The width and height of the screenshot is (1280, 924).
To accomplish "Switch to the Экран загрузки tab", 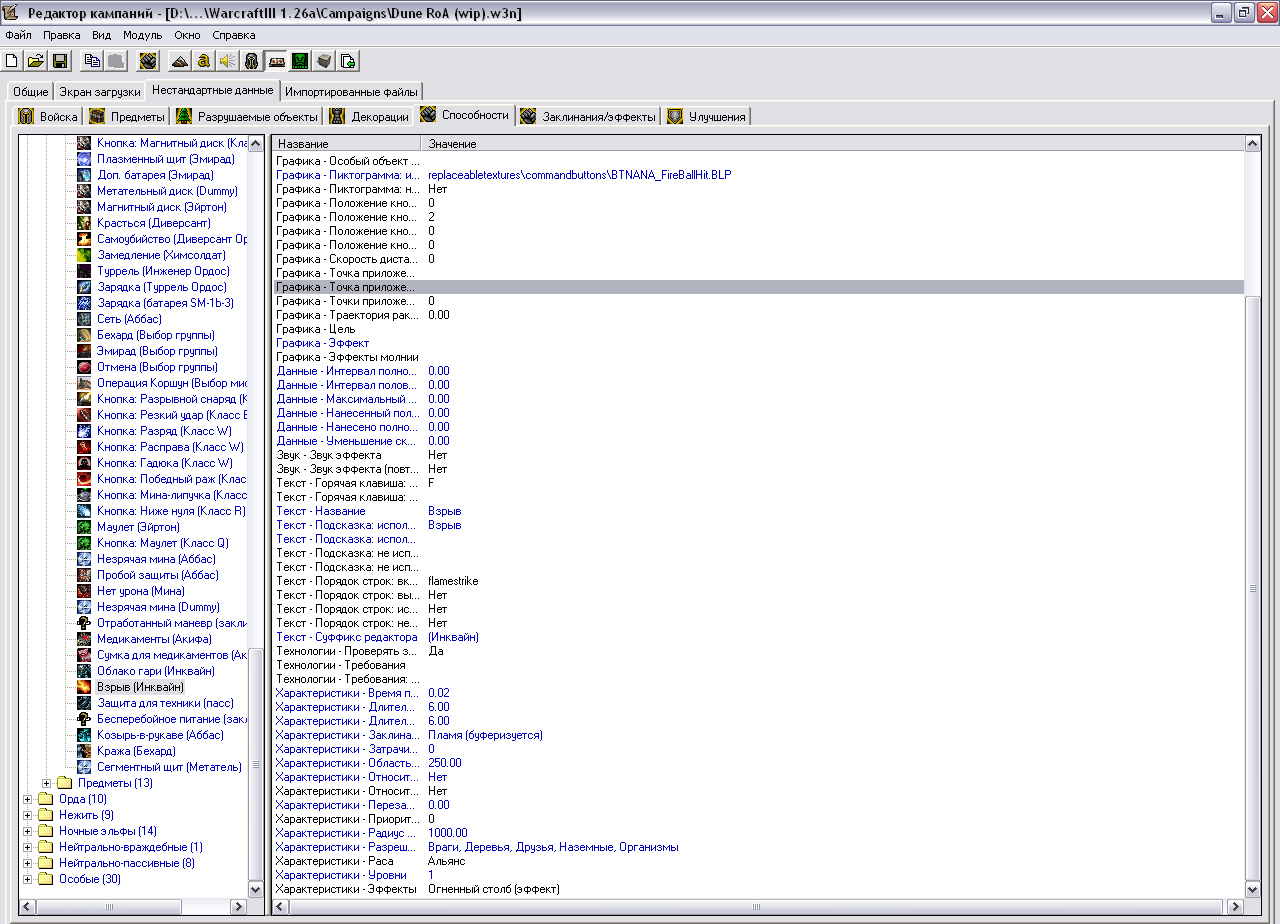I will coord(100,92).
